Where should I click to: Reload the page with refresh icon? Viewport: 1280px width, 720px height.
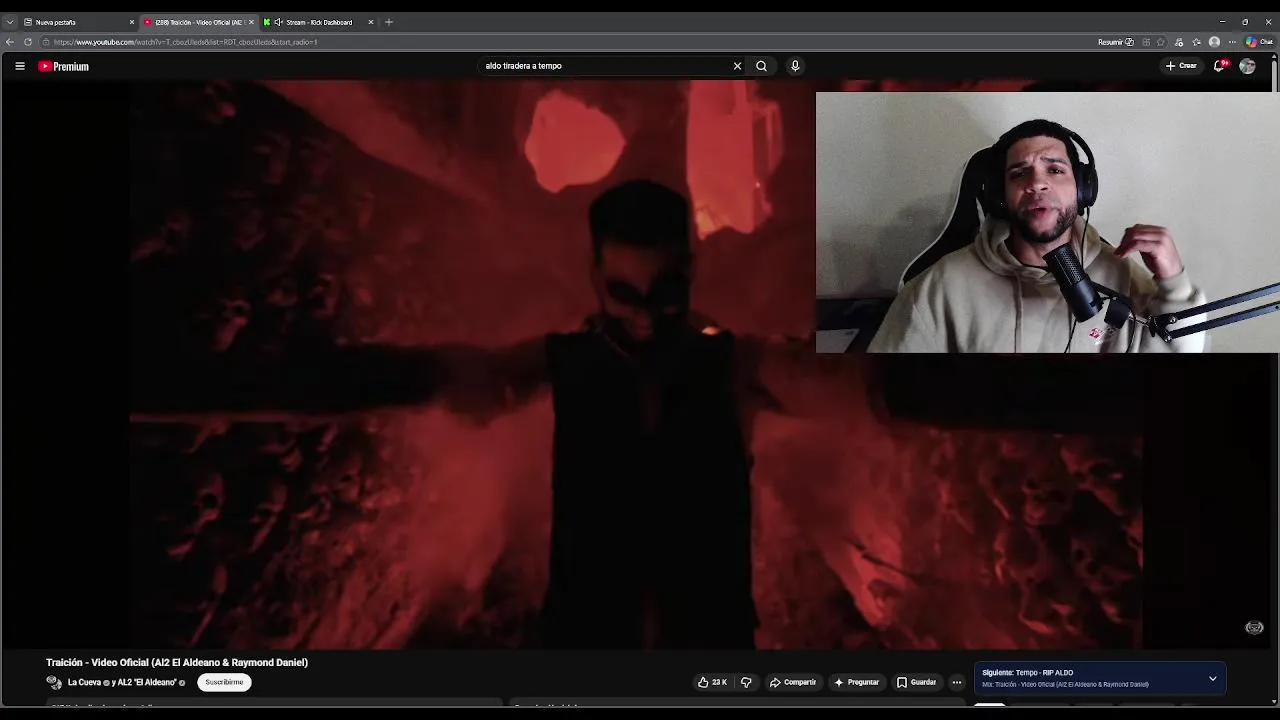(x=28, y=42)
